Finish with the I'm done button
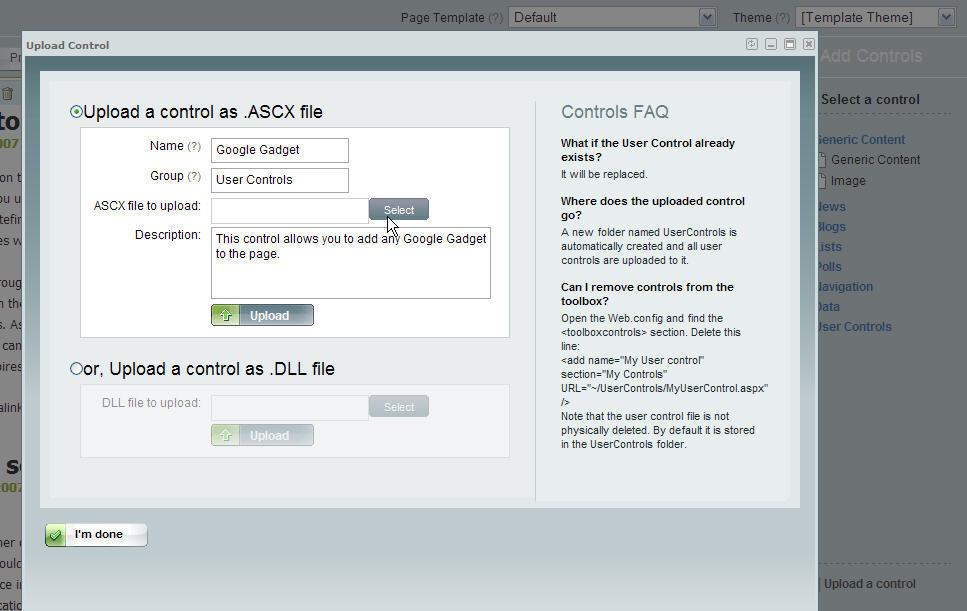The height and width of the screenshot is (611, 967). [x=96, y=535]
